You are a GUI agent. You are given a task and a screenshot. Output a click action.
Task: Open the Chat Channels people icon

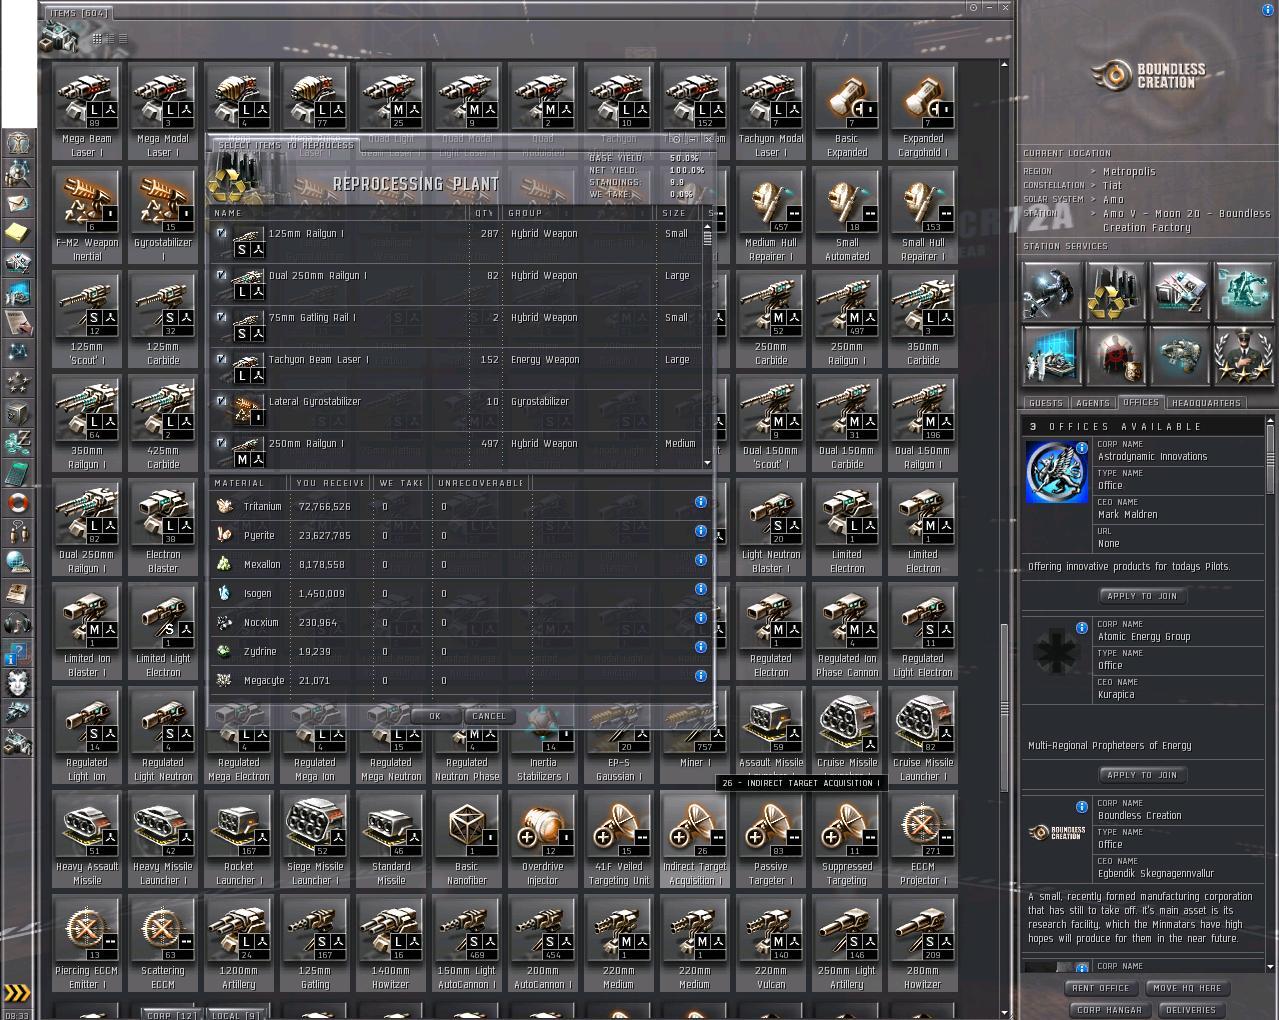[x=18, y=533]
